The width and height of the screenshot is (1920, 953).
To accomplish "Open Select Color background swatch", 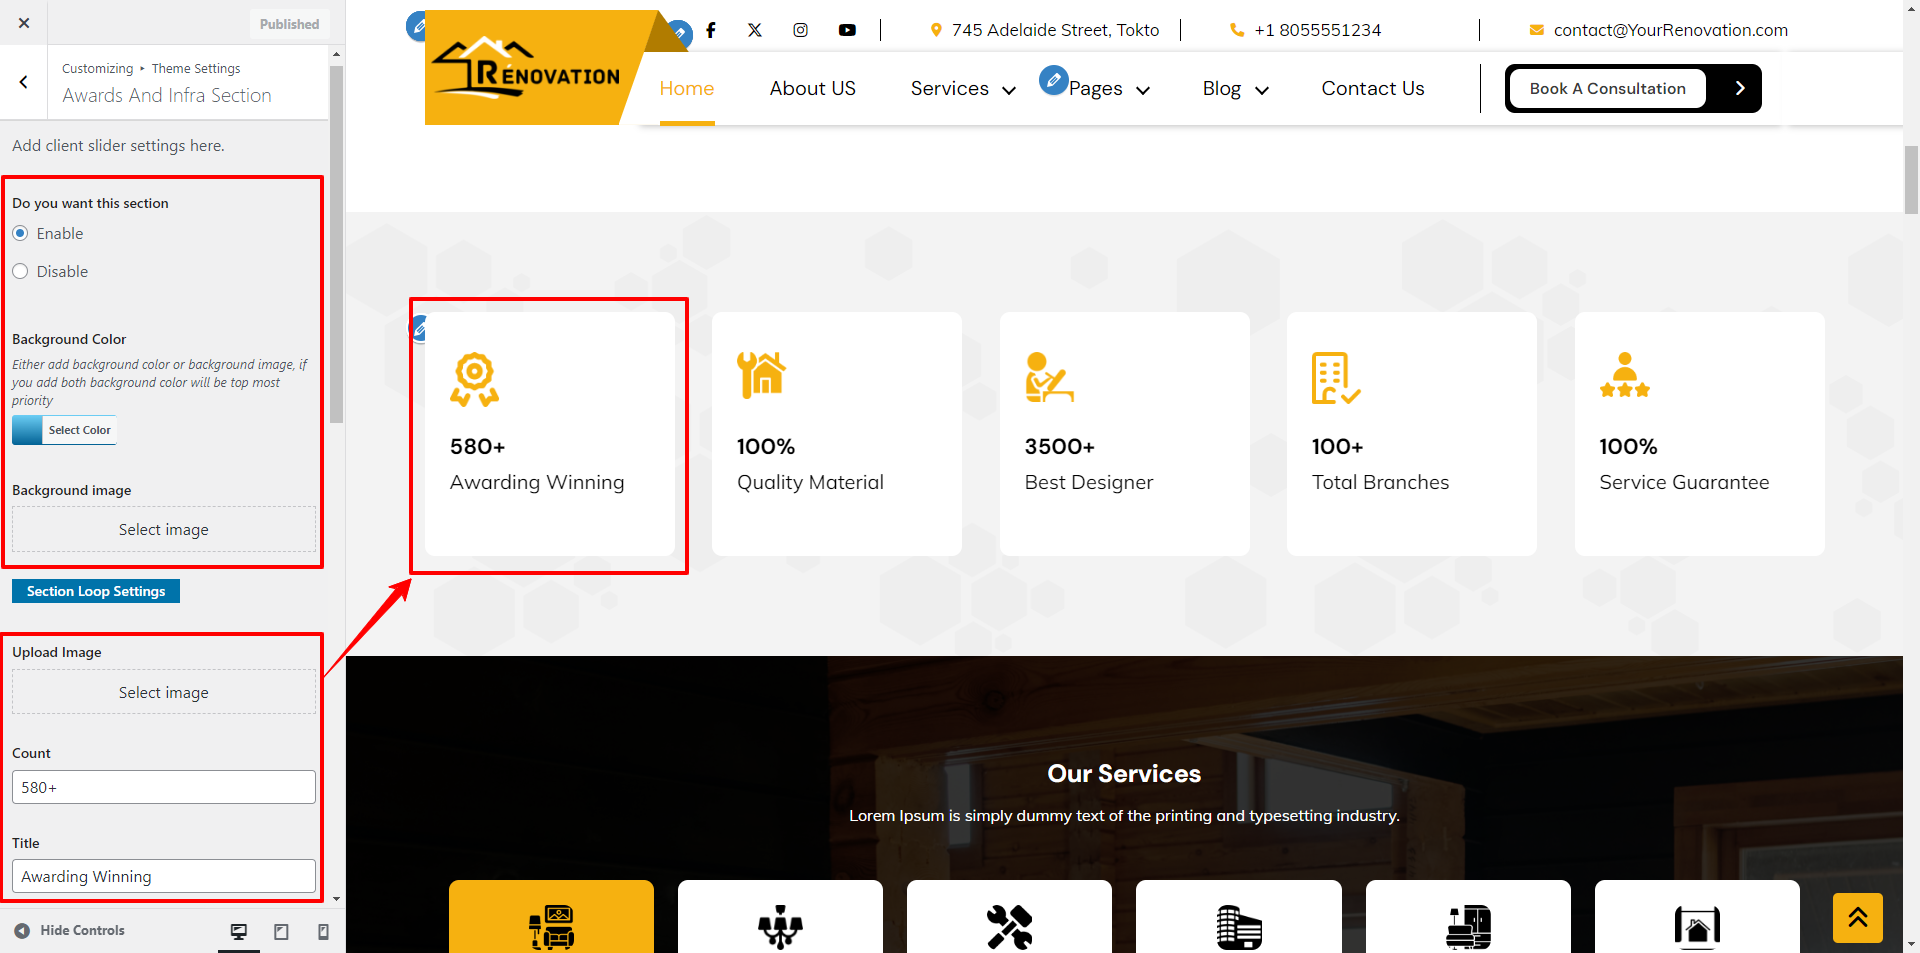I will tap(65, 430).
